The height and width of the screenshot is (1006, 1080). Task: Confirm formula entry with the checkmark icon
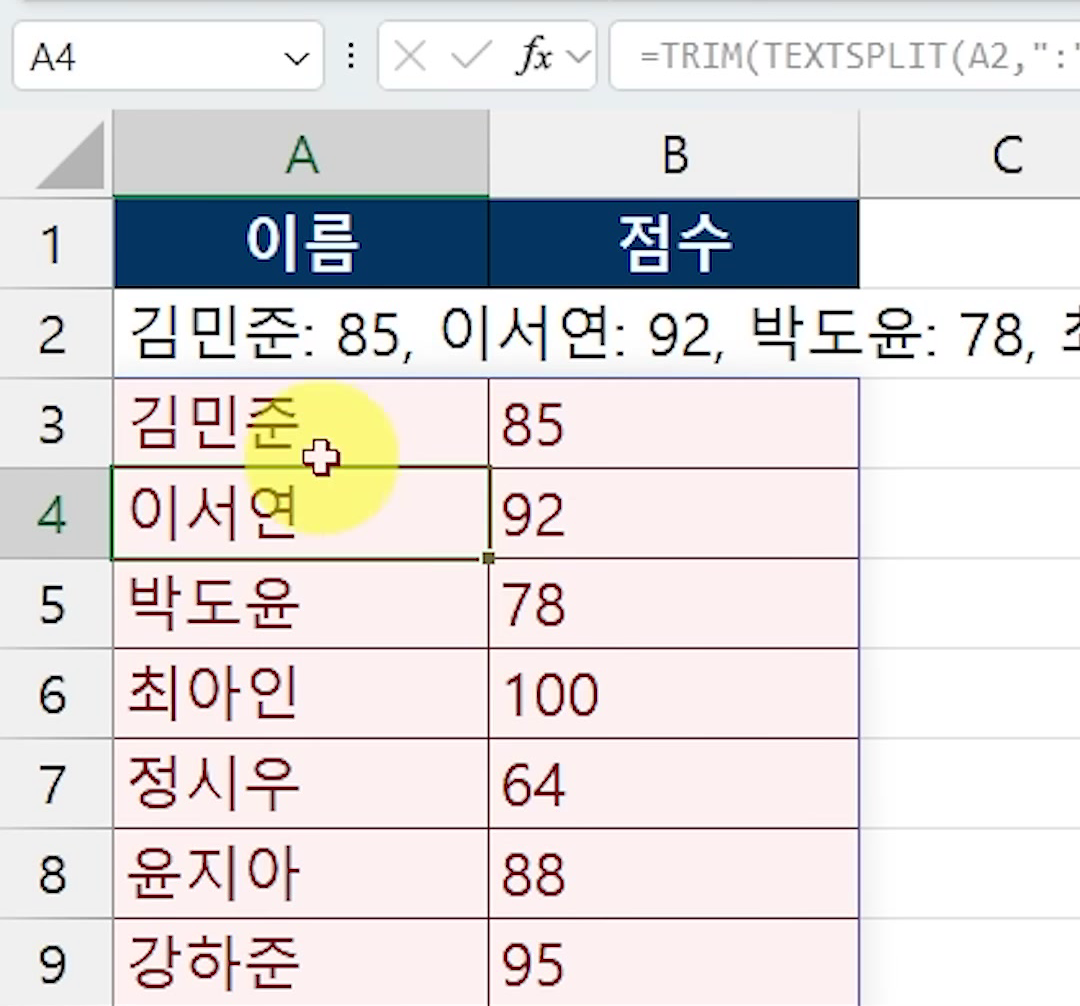pos(471,56)
